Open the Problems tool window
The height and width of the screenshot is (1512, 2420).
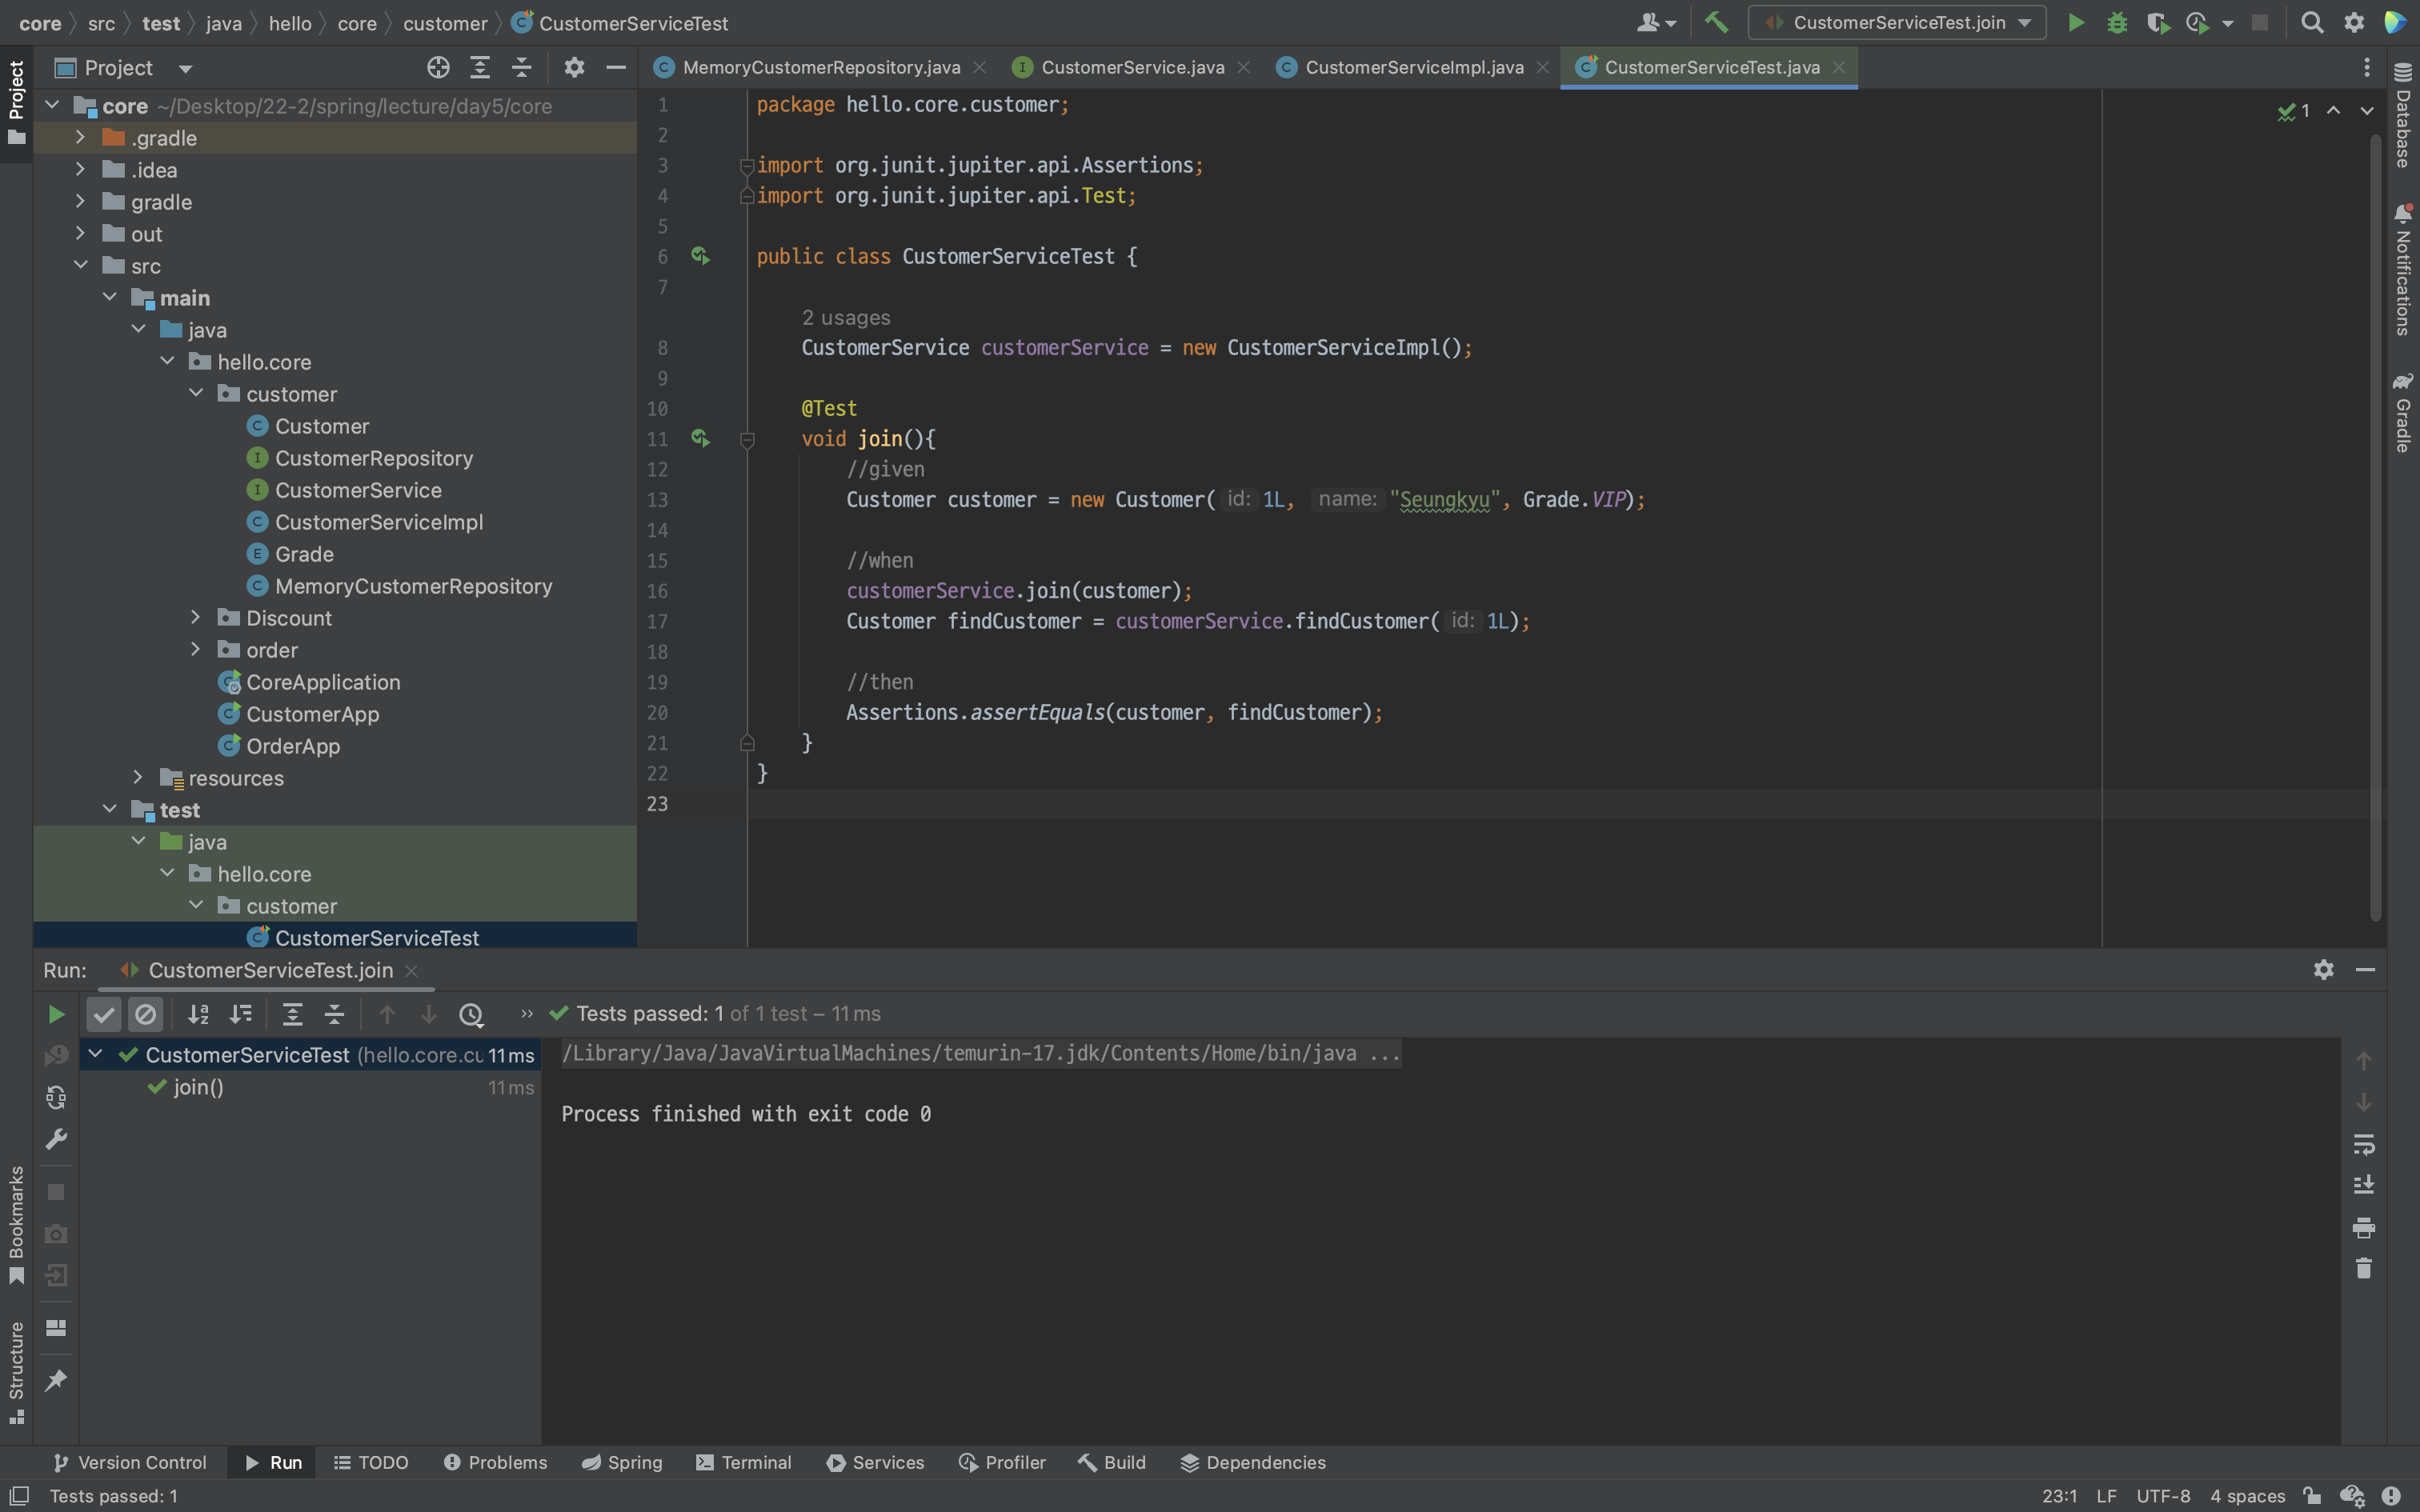point(495,1462)
